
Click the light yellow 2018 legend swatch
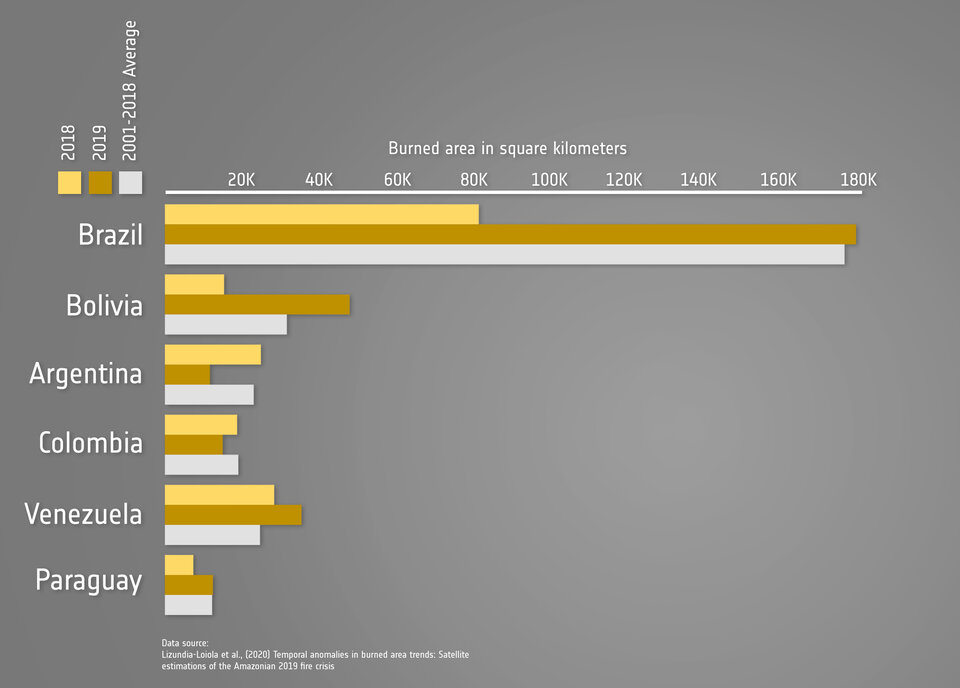point(69,182)
